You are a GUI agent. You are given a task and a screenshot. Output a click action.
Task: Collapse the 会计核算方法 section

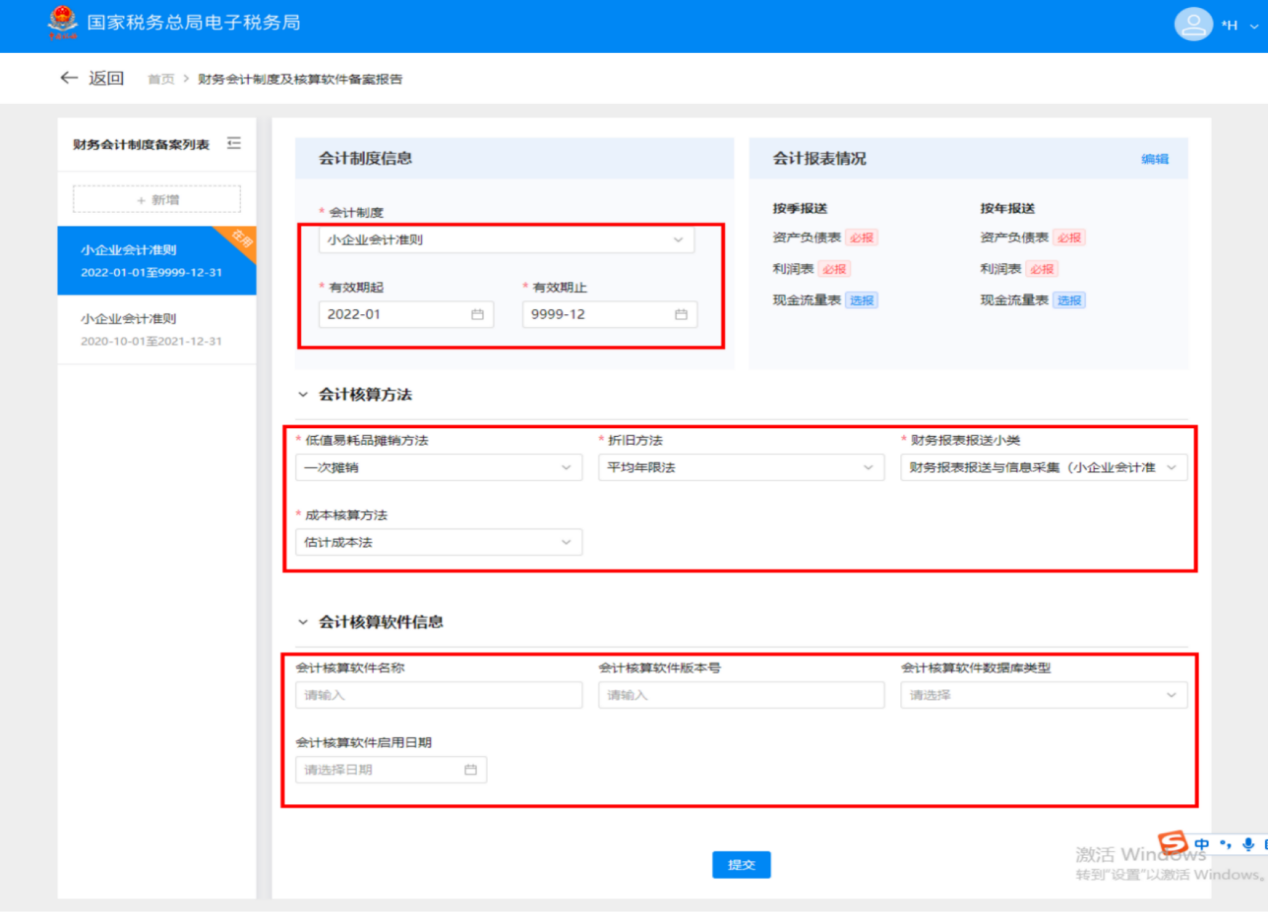point(303,395)
